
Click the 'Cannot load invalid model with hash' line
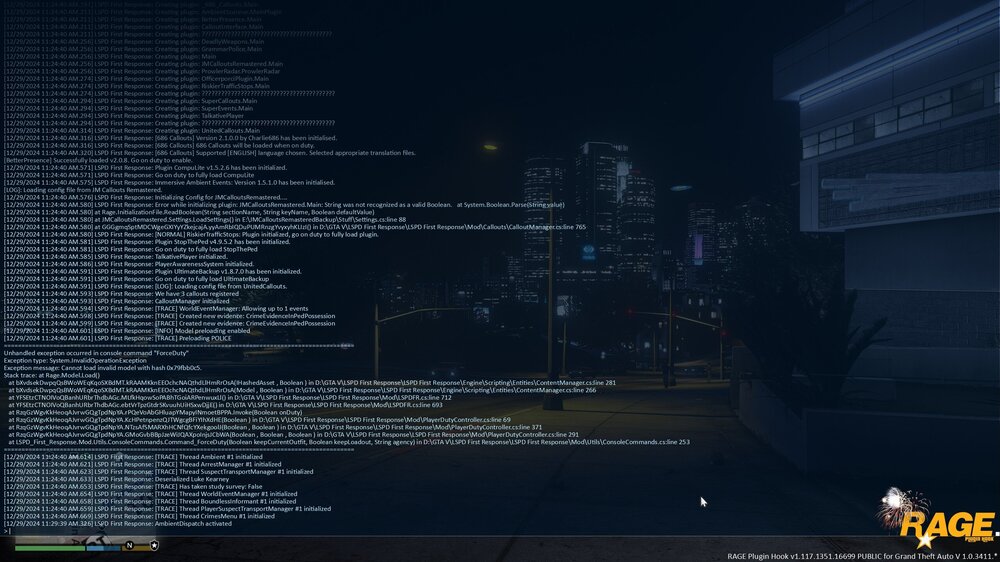(x=103, y=368)
